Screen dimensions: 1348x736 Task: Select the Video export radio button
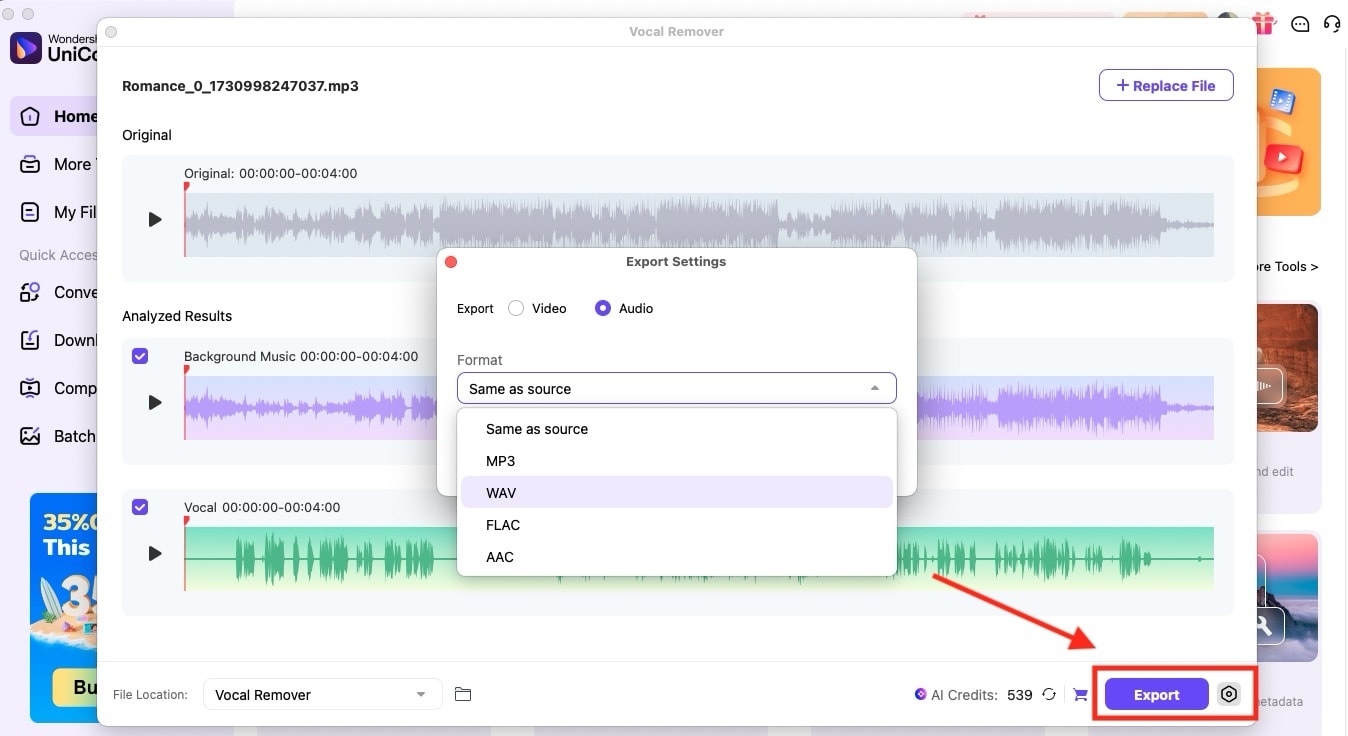pos(516,308)
